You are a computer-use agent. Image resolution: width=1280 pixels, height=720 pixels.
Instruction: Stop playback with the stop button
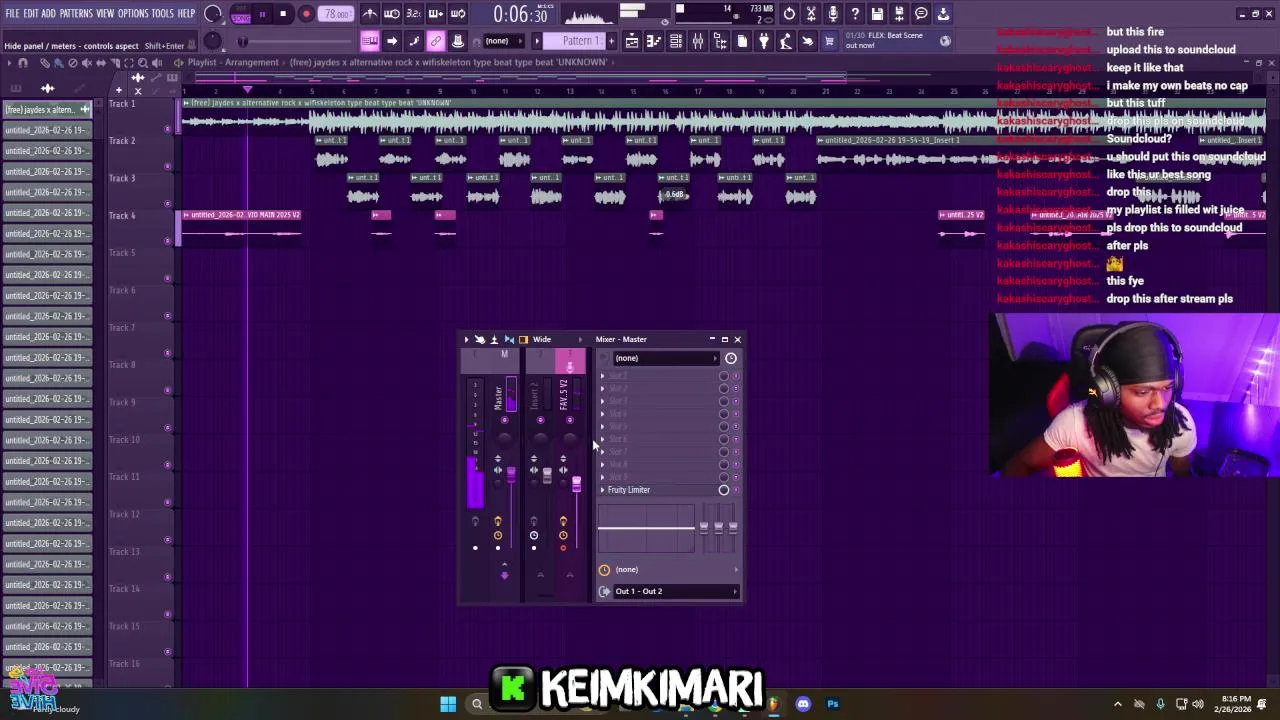[x=284, y=14]
